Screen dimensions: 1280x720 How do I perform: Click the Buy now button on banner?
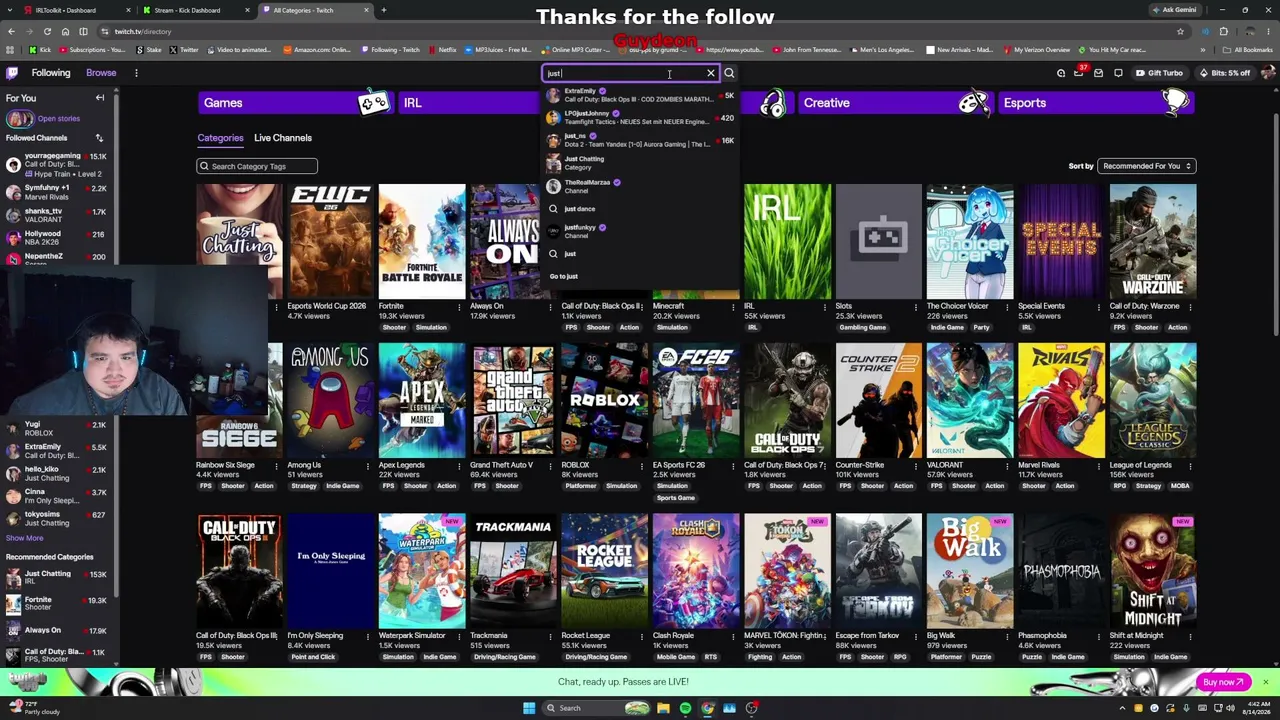tap(1222, 682)
